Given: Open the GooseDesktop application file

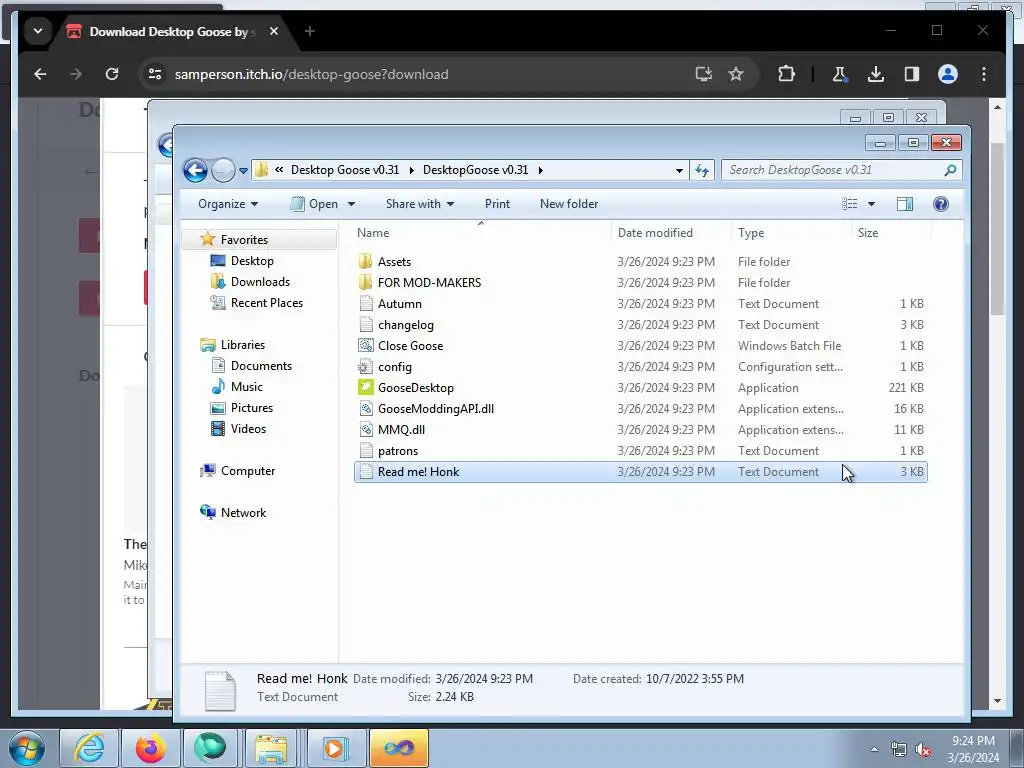Looking at the screenshot, I should 415,388.
